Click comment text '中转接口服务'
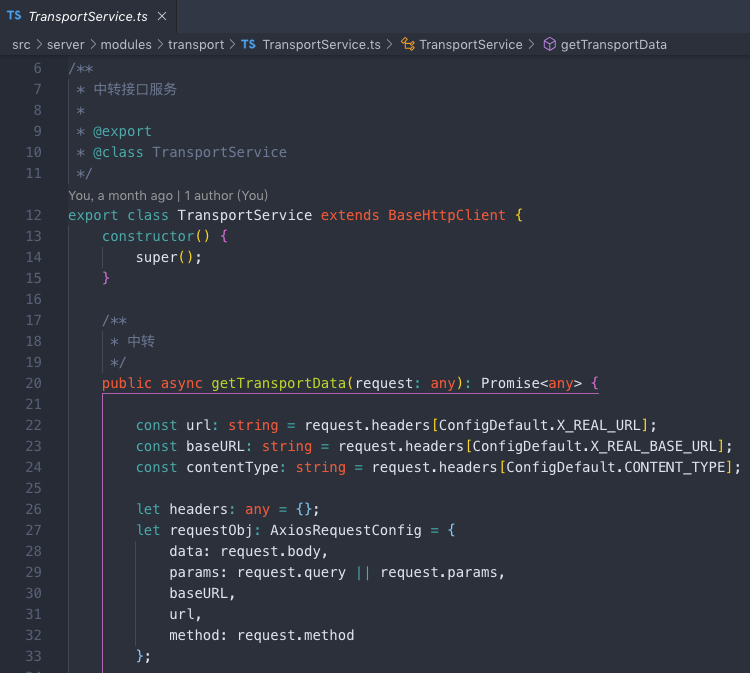Viewport: 750px width, 673px height. [x=135, y=89]
